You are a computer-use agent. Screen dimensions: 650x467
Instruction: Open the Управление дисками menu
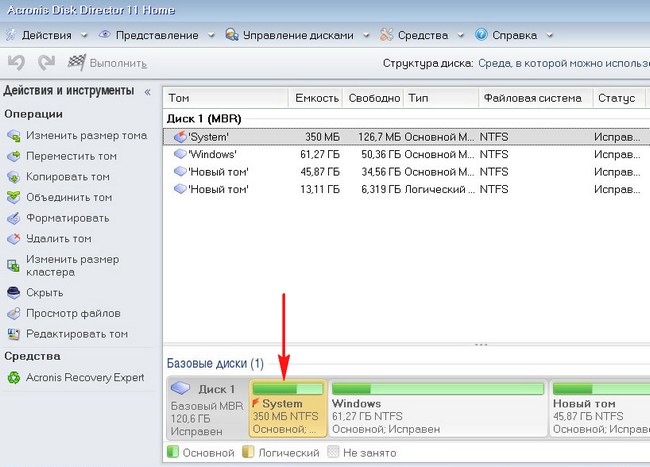coord(298,35)
